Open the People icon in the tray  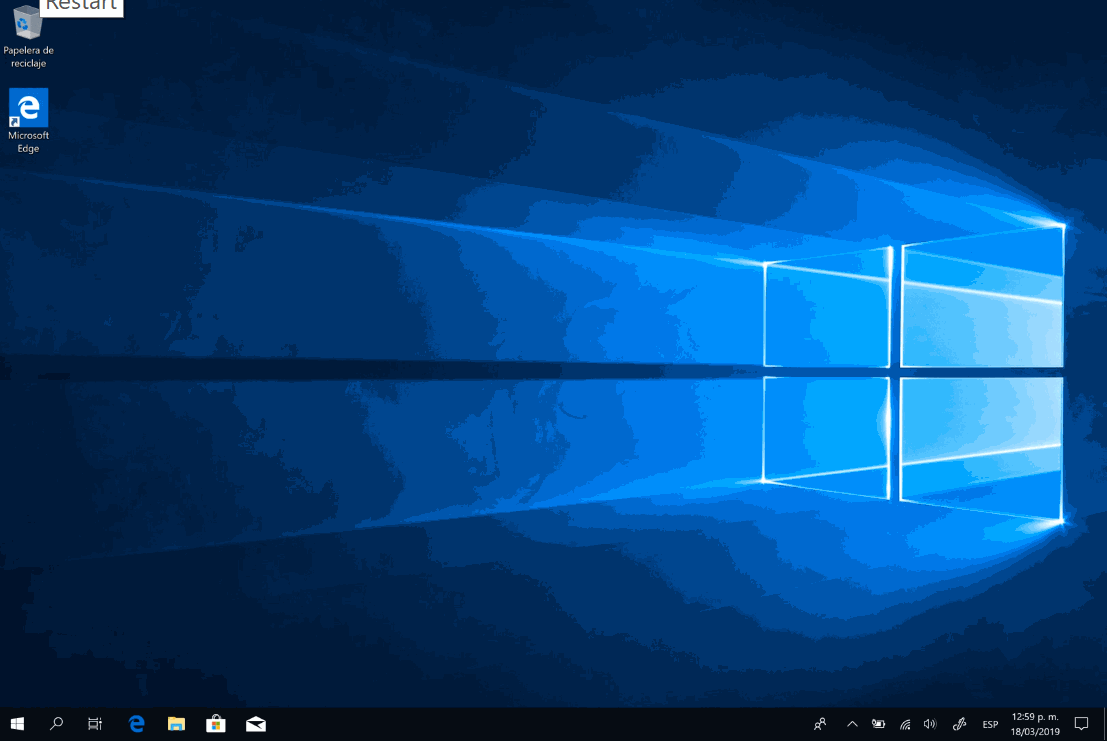(x=820, y=724)
